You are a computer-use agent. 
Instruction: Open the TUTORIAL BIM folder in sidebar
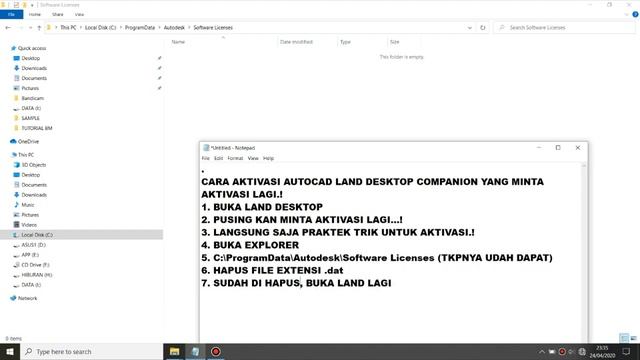37,128
